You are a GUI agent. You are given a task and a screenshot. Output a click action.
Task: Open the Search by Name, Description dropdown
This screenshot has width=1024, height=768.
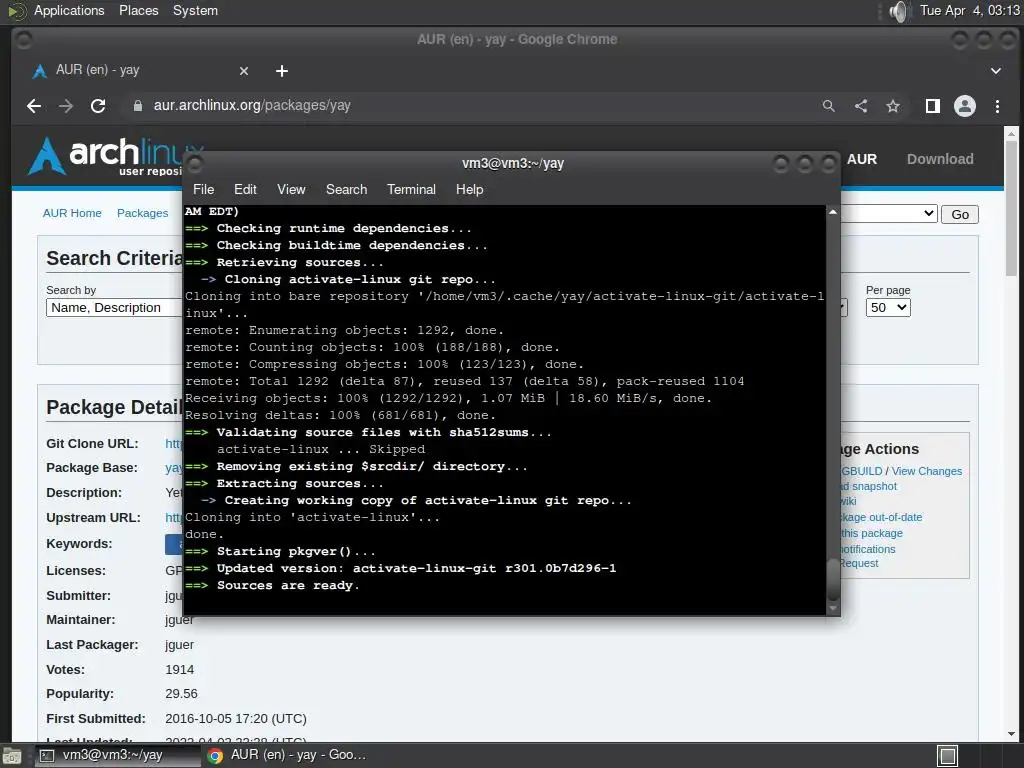[x=114, y=308]
